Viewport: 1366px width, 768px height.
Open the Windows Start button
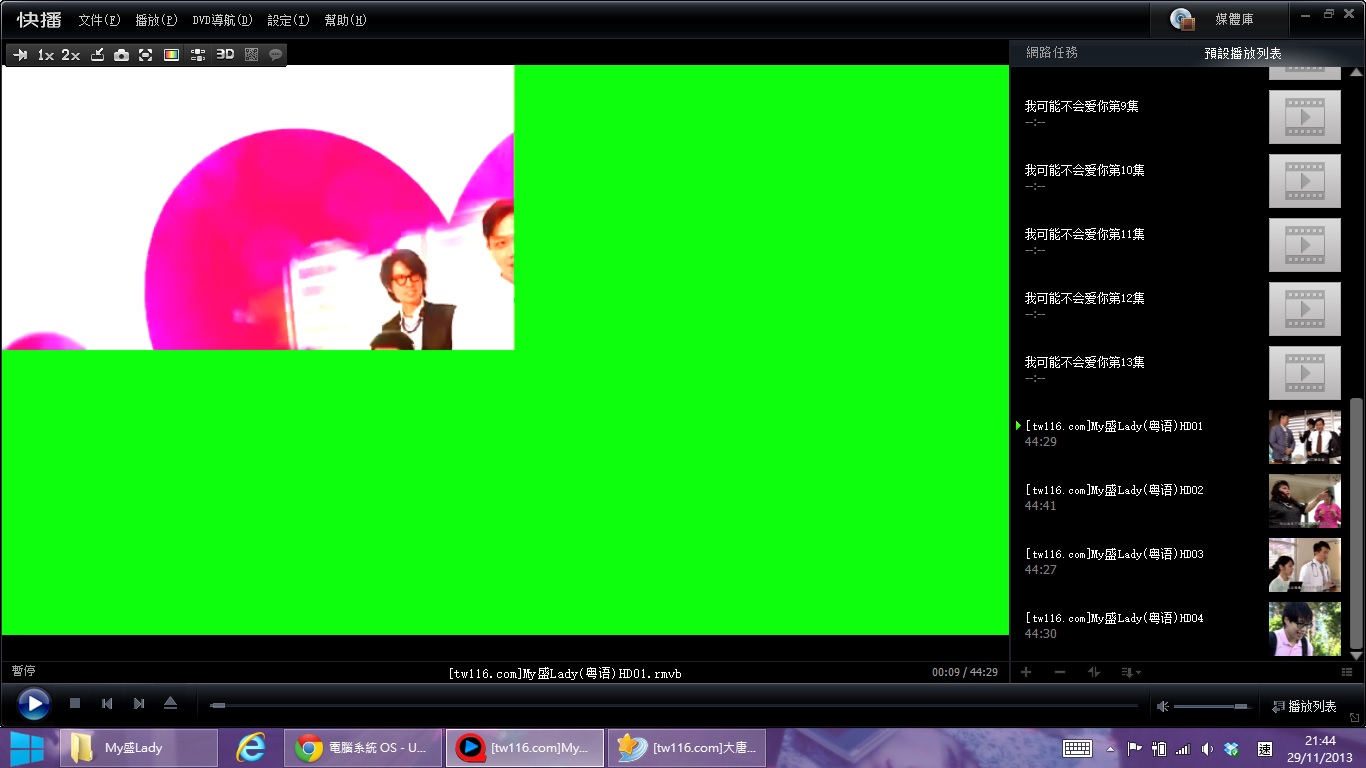pyautogui.click(x=27, y=748)
